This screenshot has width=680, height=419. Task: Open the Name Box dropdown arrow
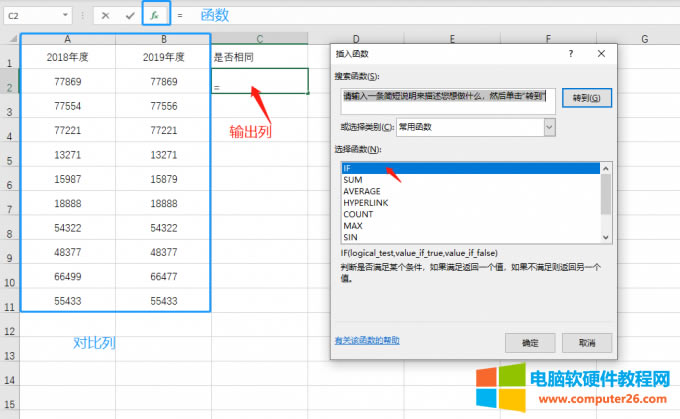66,16
